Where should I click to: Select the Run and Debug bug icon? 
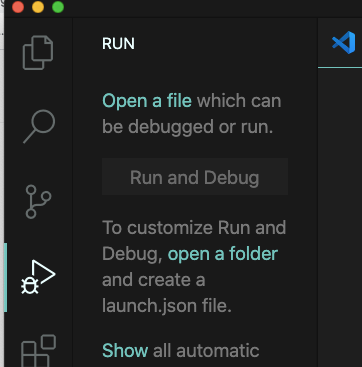click(38, 277)
